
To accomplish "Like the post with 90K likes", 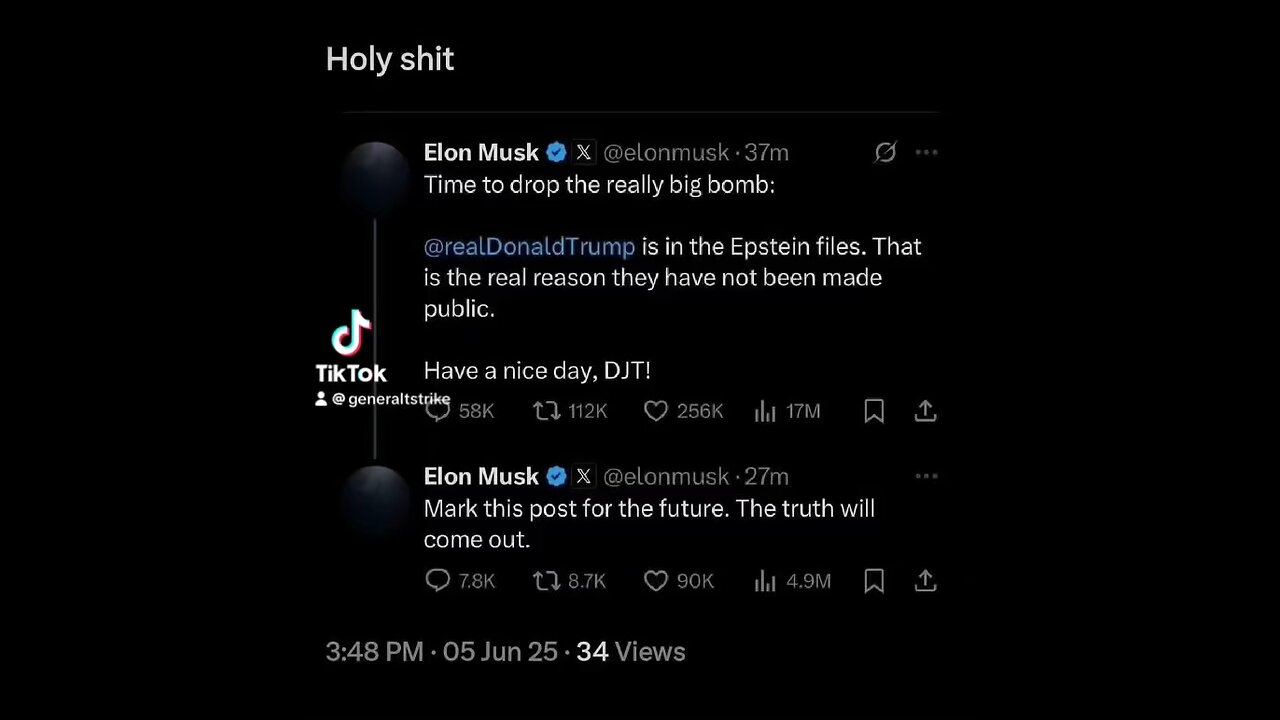I will coord(655,580).
